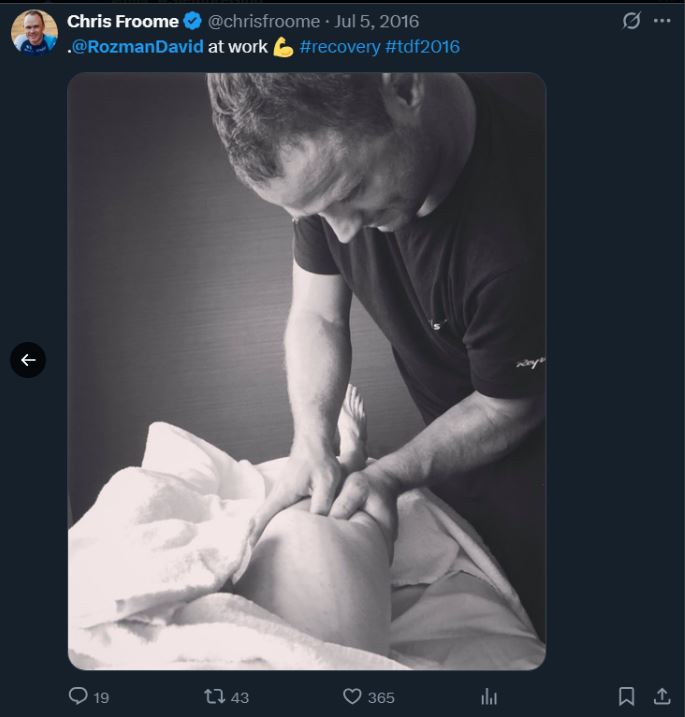The width and height of the screenshot is (685, 717).
Task: Like the tweet with heart icon
Action: (x=352, y=696)
